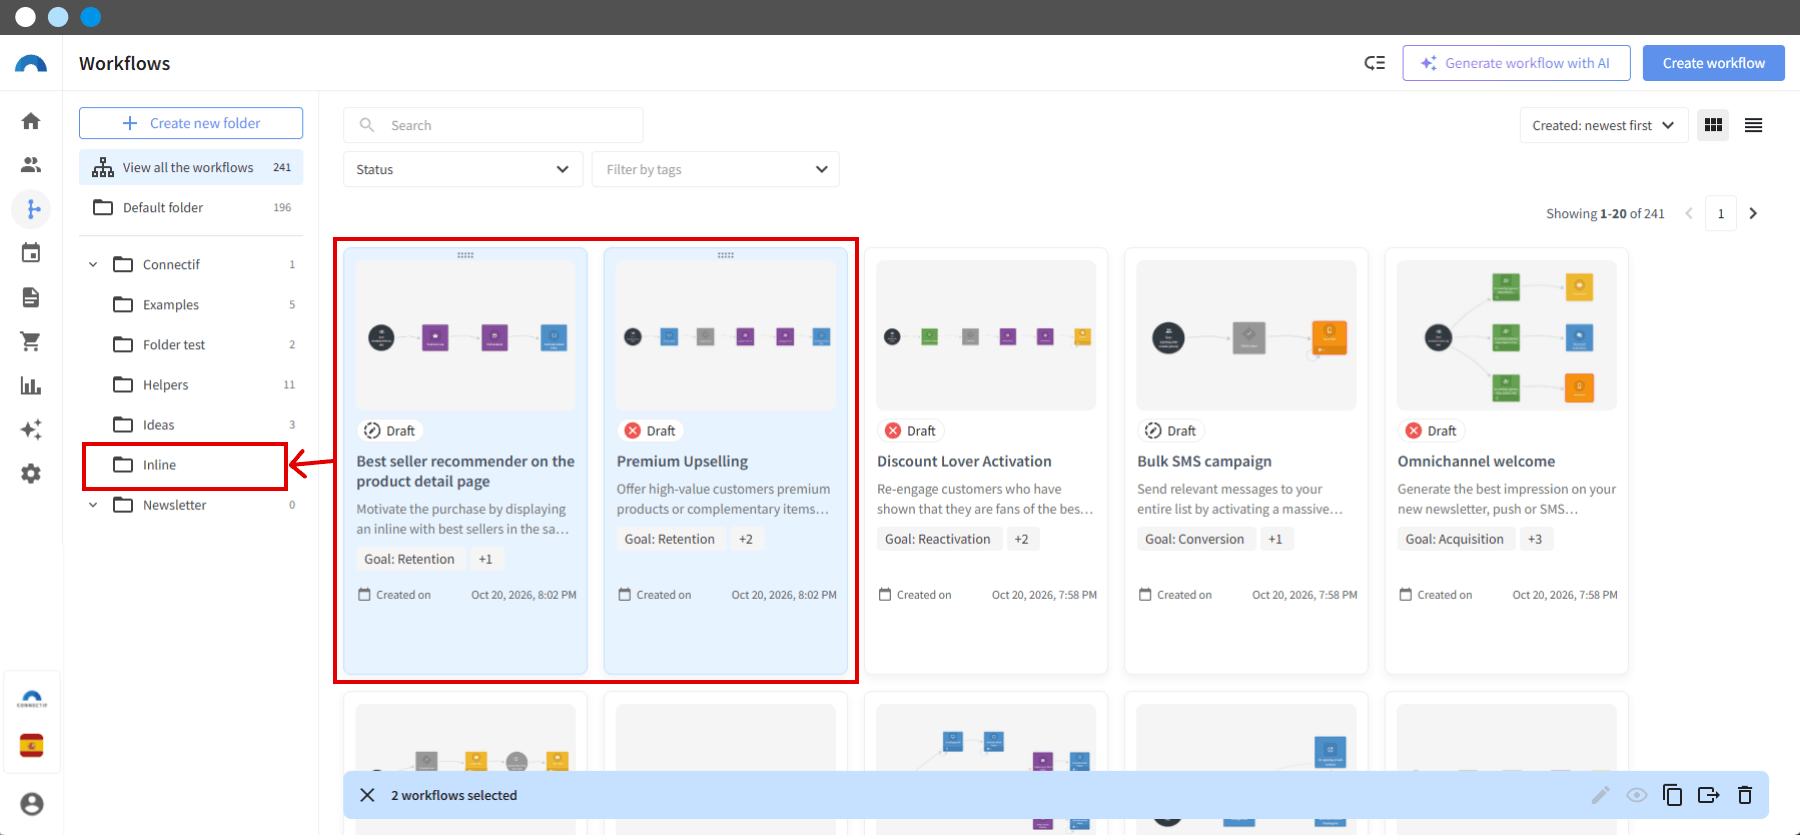This screenshot has height=835, width=1800.
Task: Open the Omnichannel welcome workflow title
Action: [x=1476, y=461]
